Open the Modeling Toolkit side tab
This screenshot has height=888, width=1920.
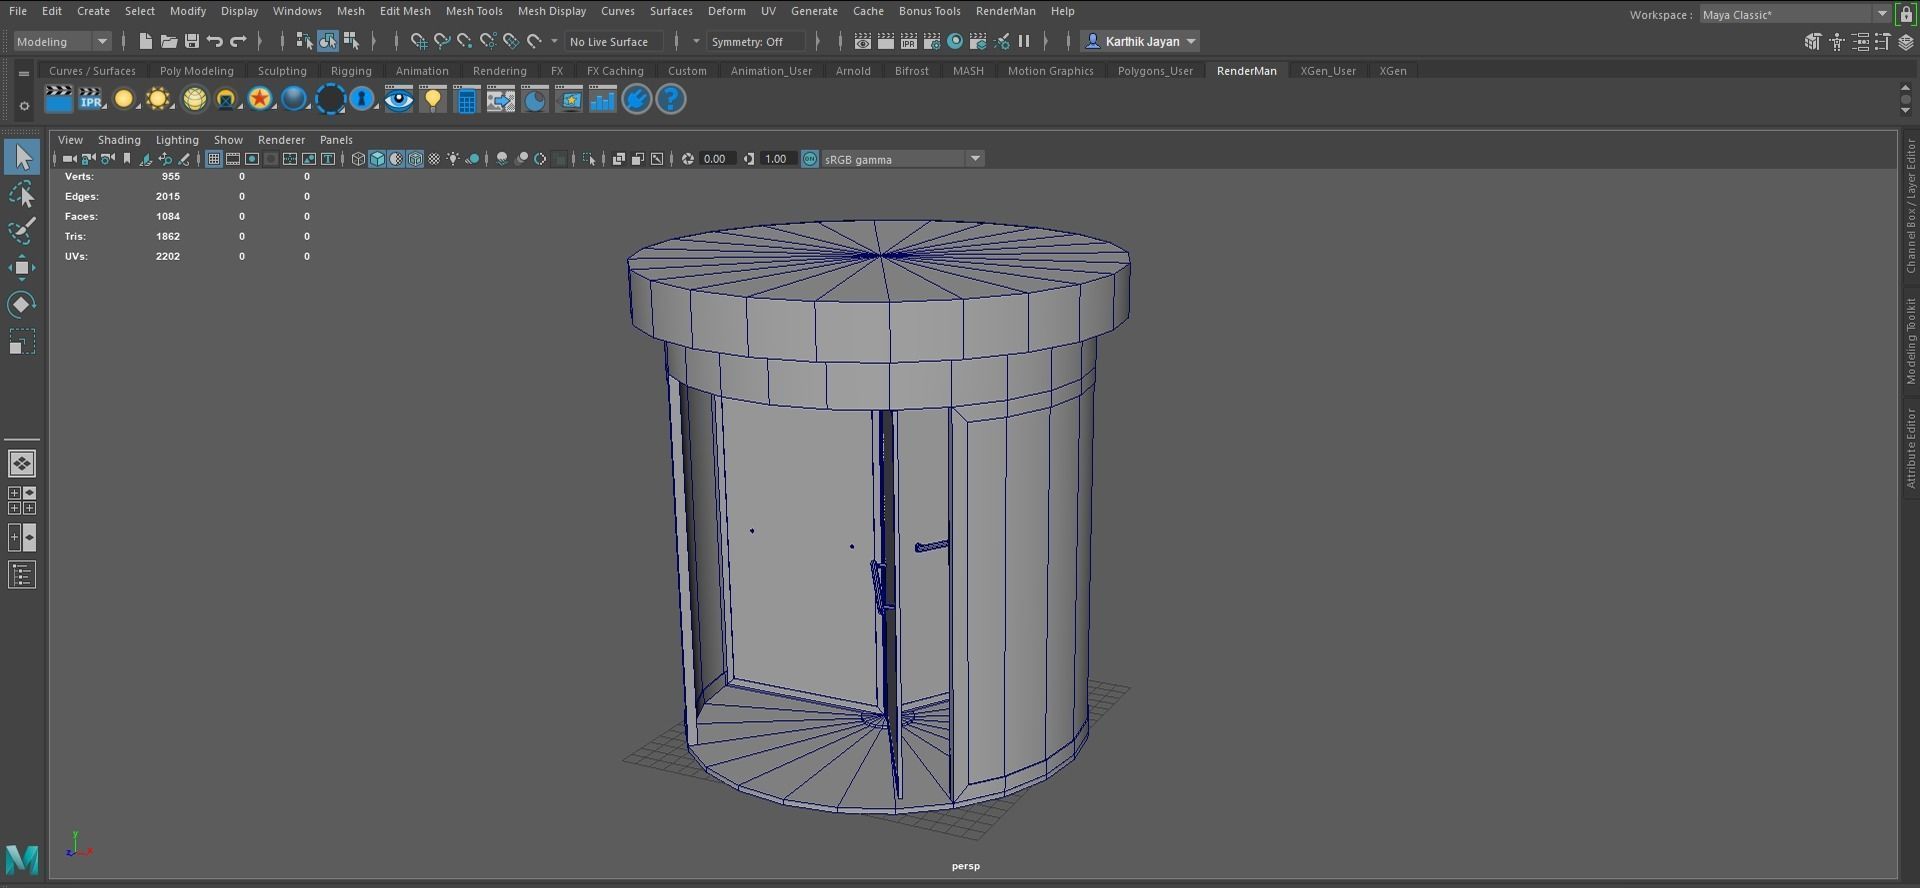tap(1910, 341)
